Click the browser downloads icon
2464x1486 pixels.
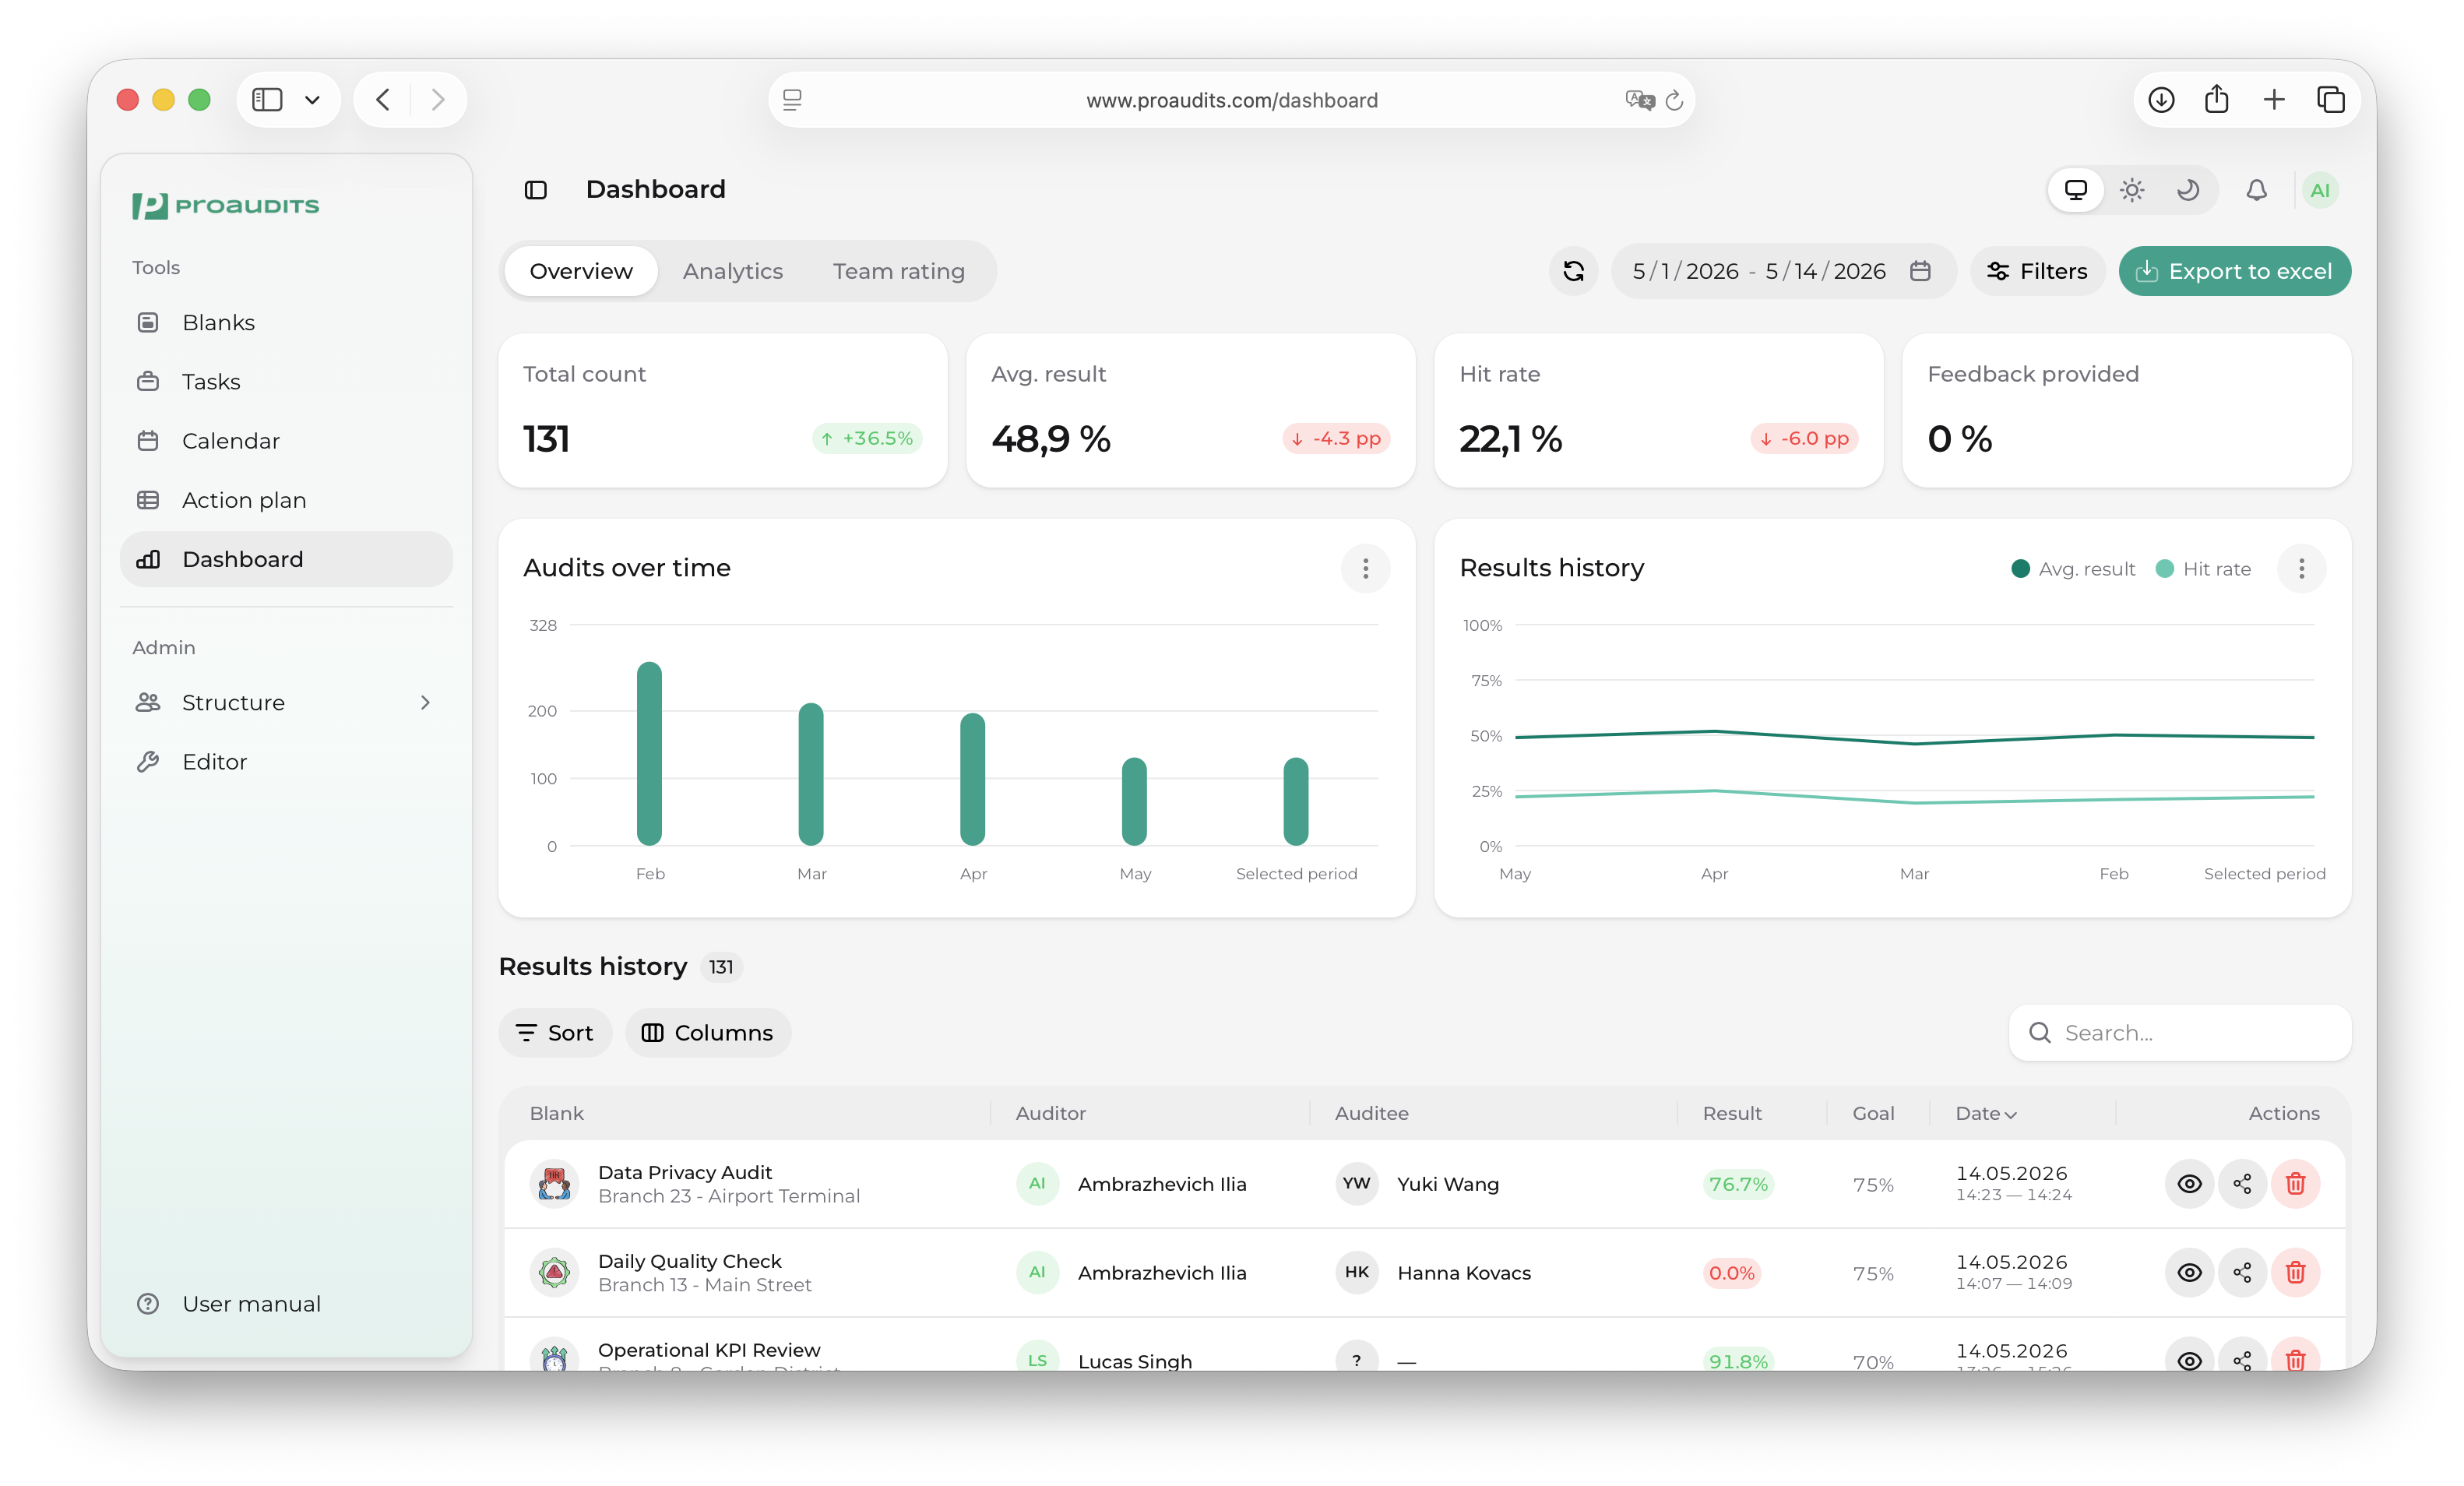point(2162,100)
